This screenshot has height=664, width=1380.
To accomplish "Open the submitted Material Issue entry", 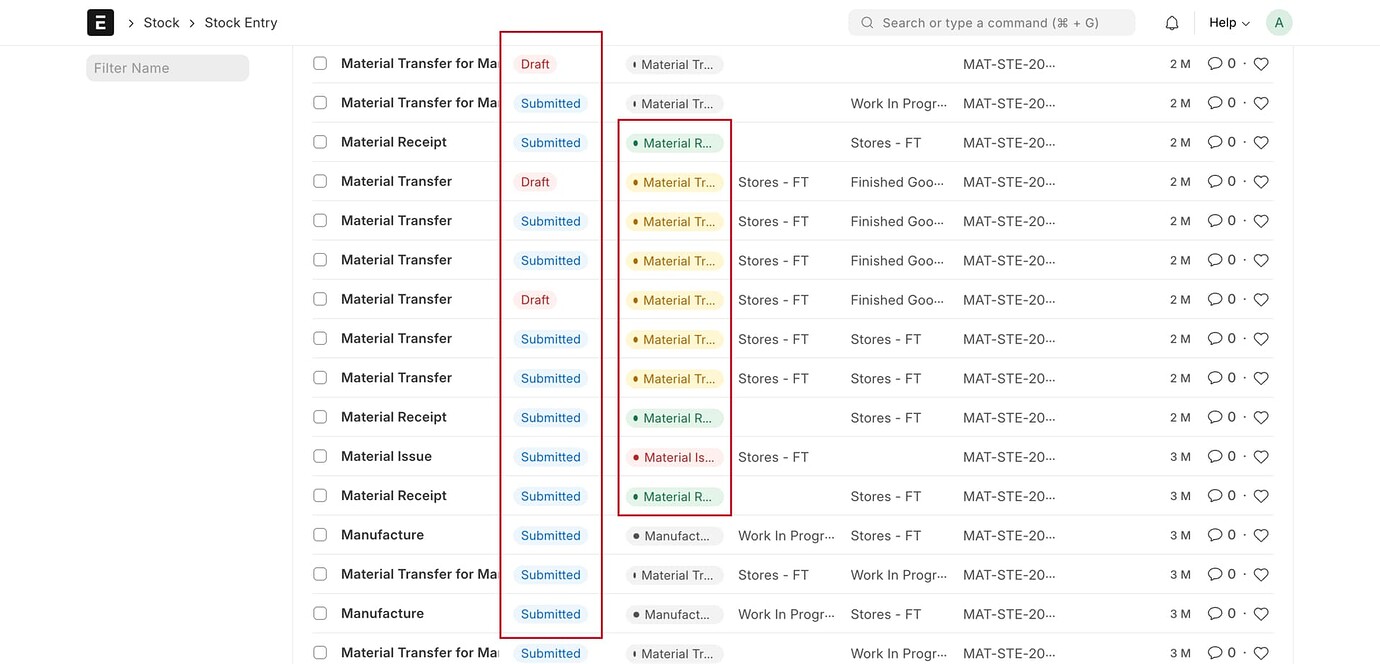I will pos(386,455).
